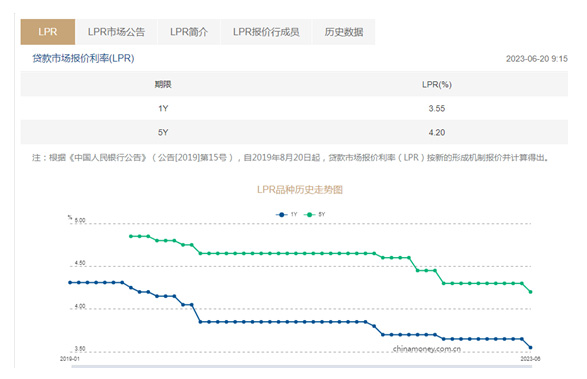
Task: Click the 5Y row in LPR table
Action: point(294,132)
